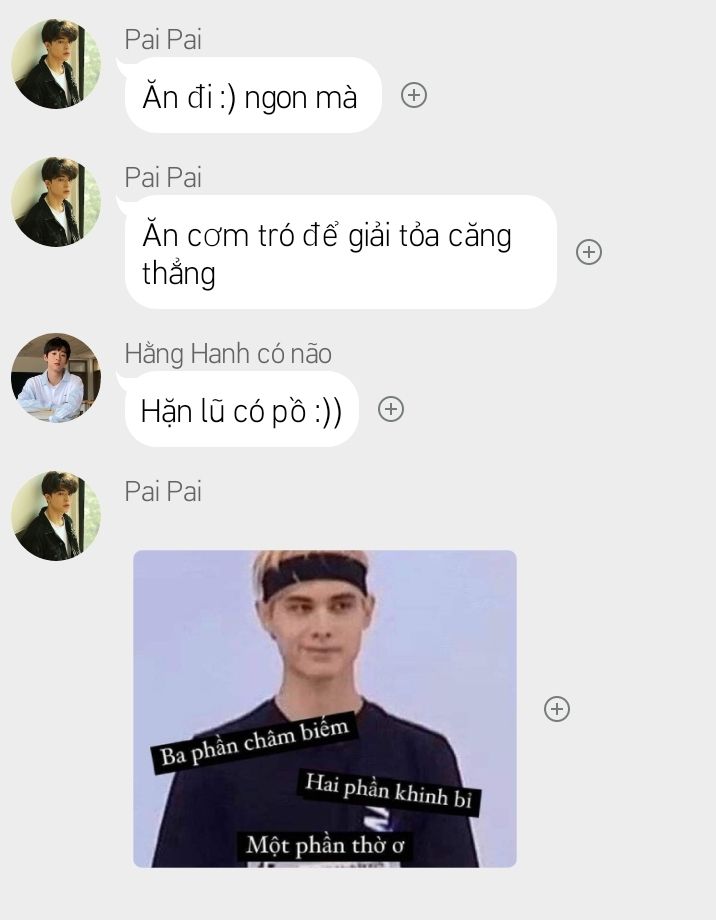This screenshot has height=920, width=716.
Task: Click "Pai Pai" name above "Ăn cơm tró" bubble
Action: point(163,178)
